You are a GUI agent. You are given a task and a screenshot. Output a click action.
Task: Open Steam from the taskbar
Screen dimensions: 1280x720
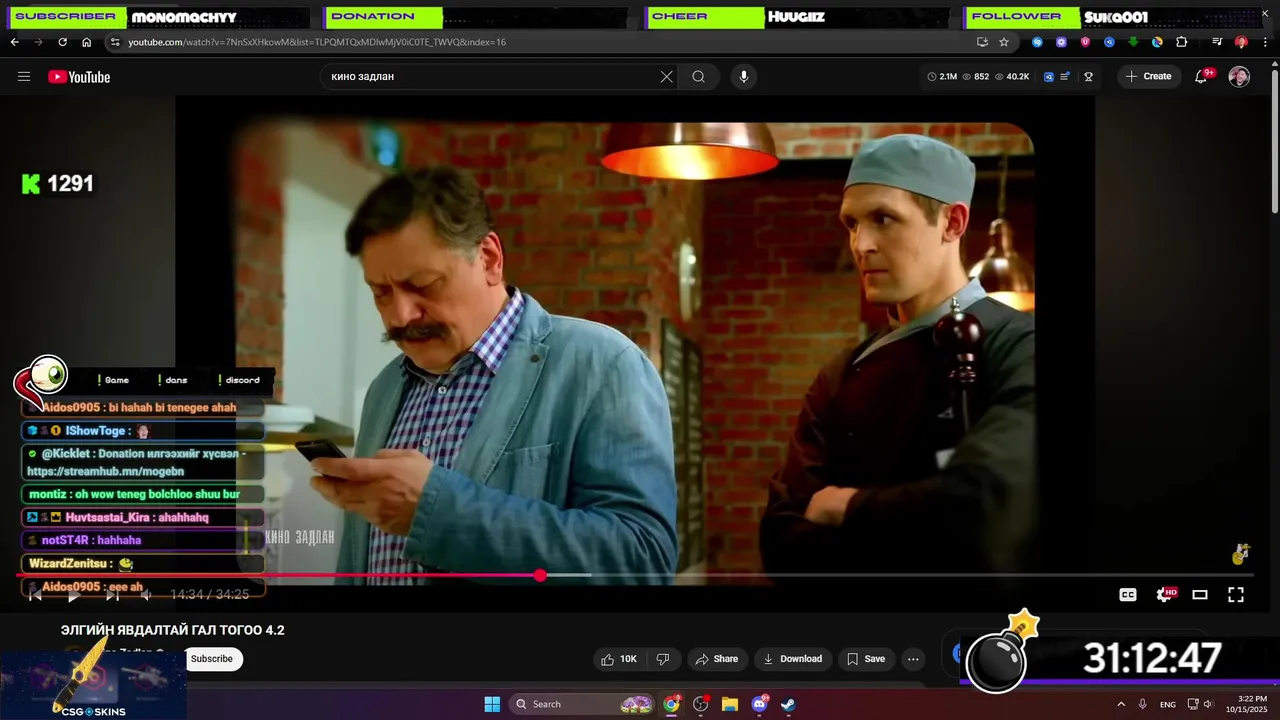coord(788,704)
